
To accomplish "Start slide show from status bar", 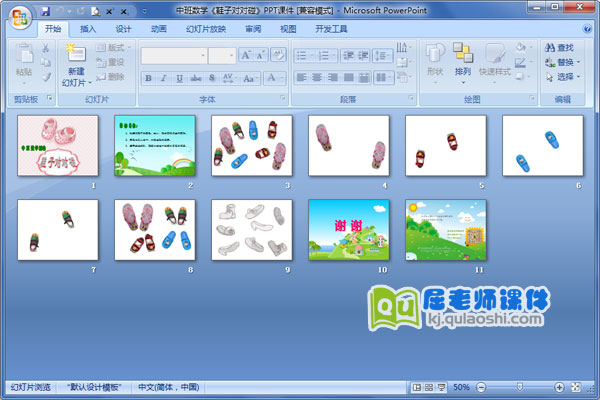I will [441, 388].
